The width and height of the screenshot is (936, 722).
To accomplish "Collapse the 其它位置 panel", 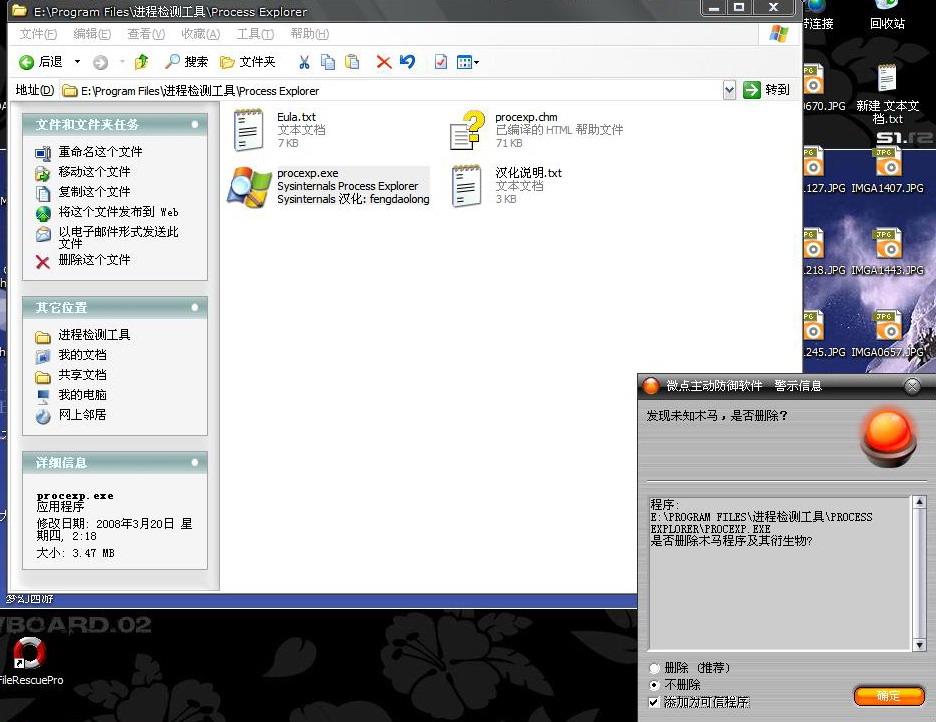I will point(195,307).
